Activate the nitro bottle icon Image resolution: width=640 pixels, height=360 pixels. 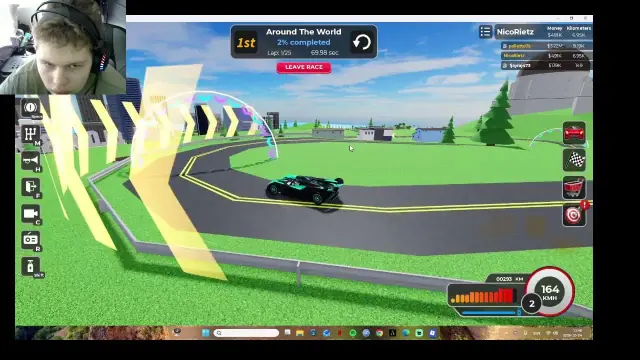(x=30, y=267)
